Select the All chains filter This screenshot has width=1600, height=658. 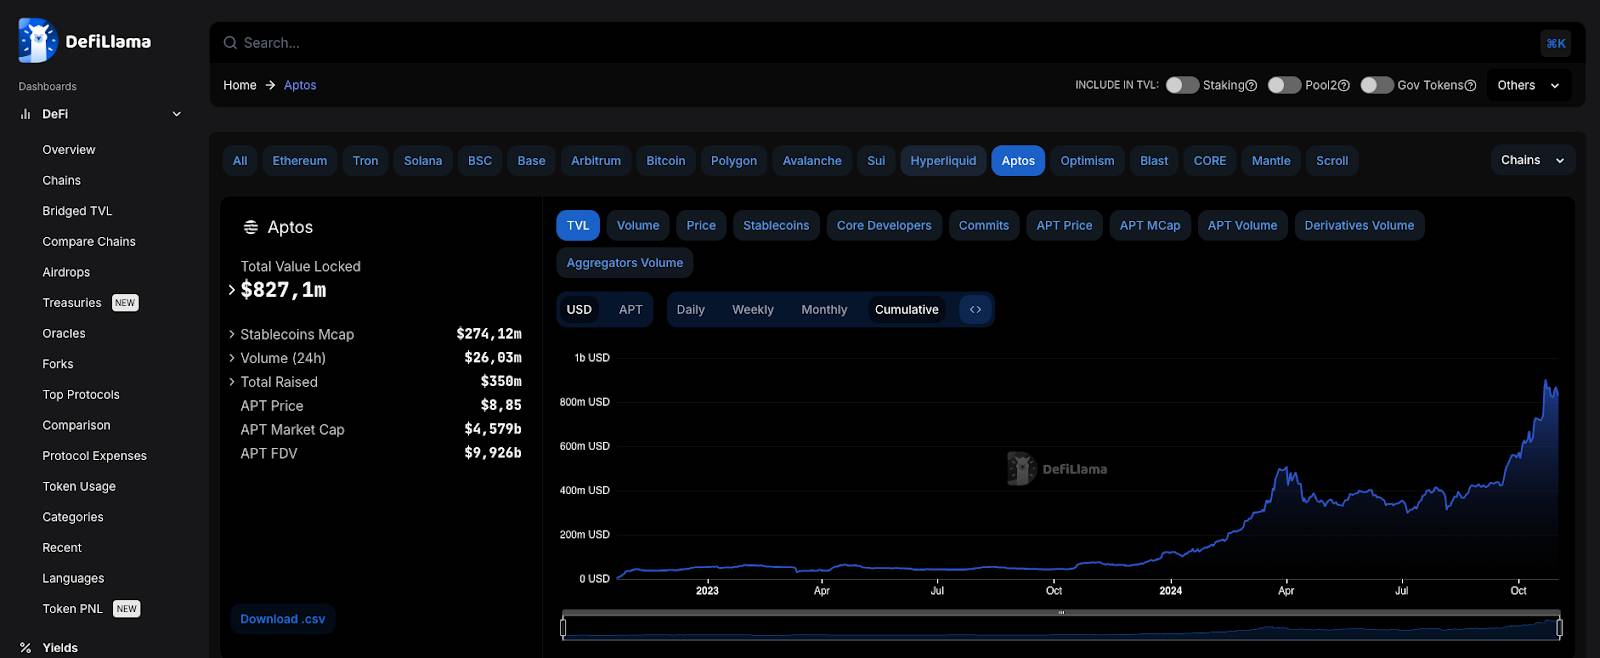tap(240, 161)
